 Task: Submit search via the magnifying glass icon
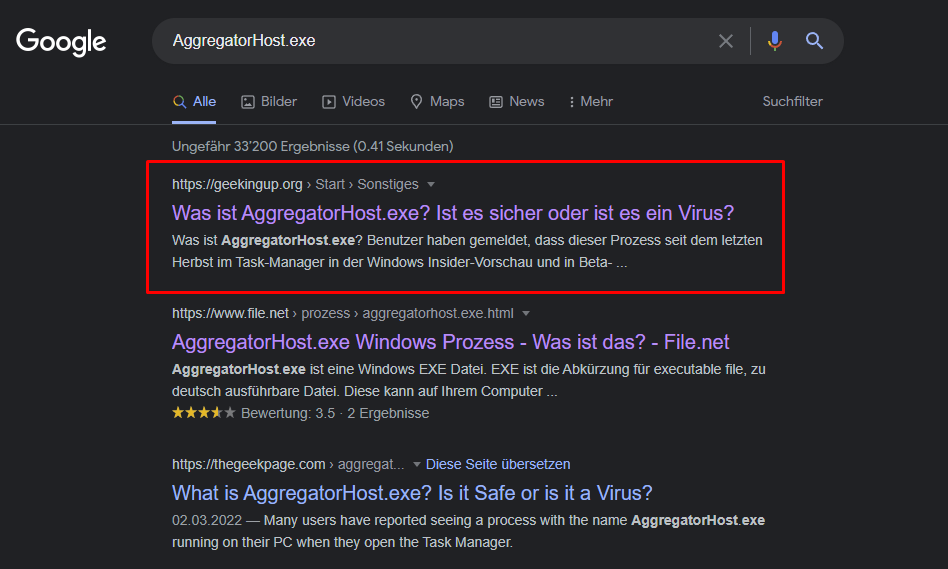point(814,41)
